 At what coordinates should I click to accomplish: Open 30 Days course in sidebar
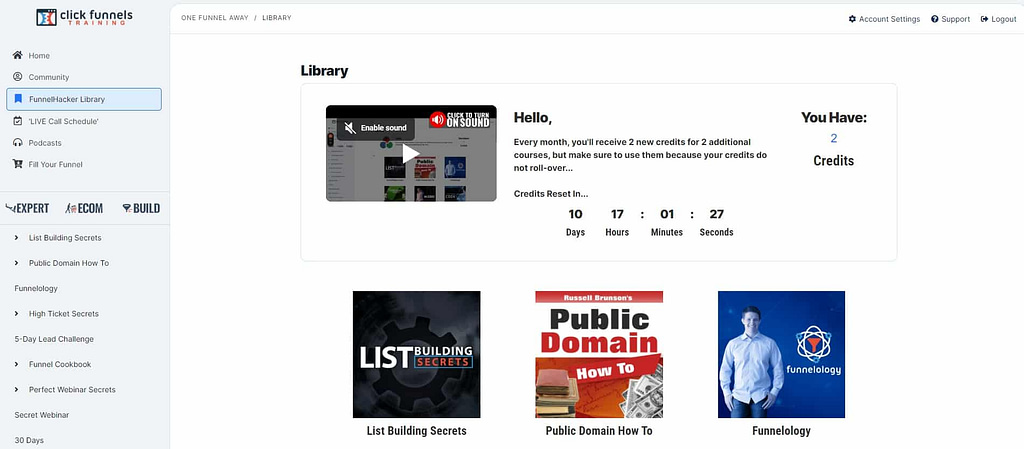pyautogui.click(x=29, y=441)
